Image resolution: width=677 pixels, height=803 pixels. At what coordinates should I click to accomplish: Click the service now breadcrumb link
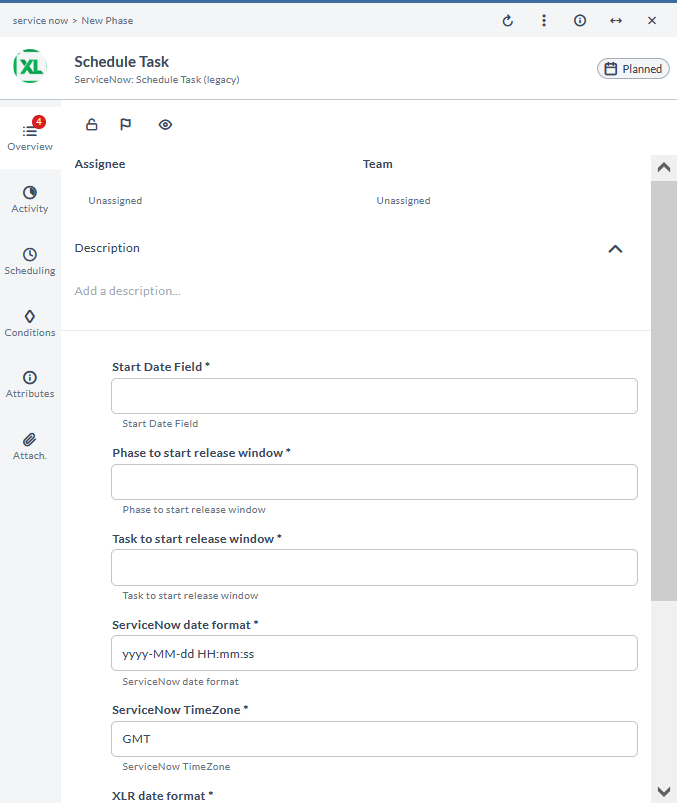pyautogui.click(x=40, y=20)
